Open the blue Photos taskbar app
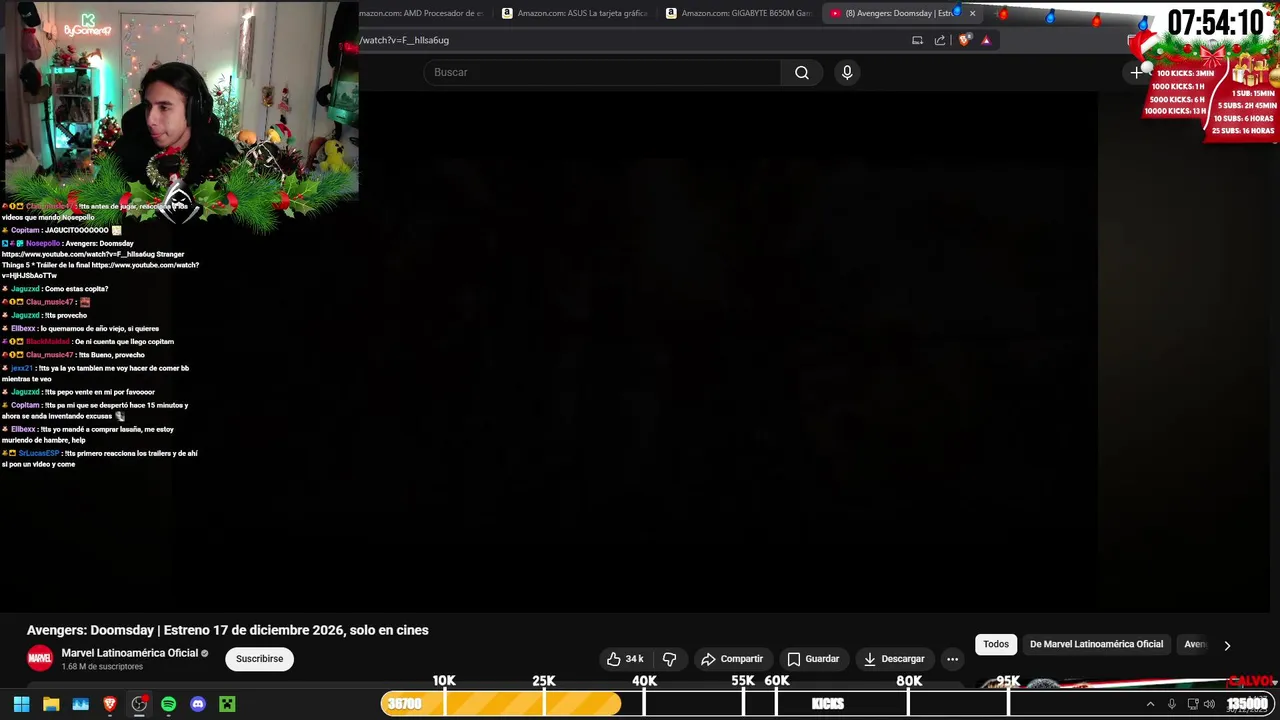Image resolution: width=1280 pixels, height=720 pixels. (81, 704)
